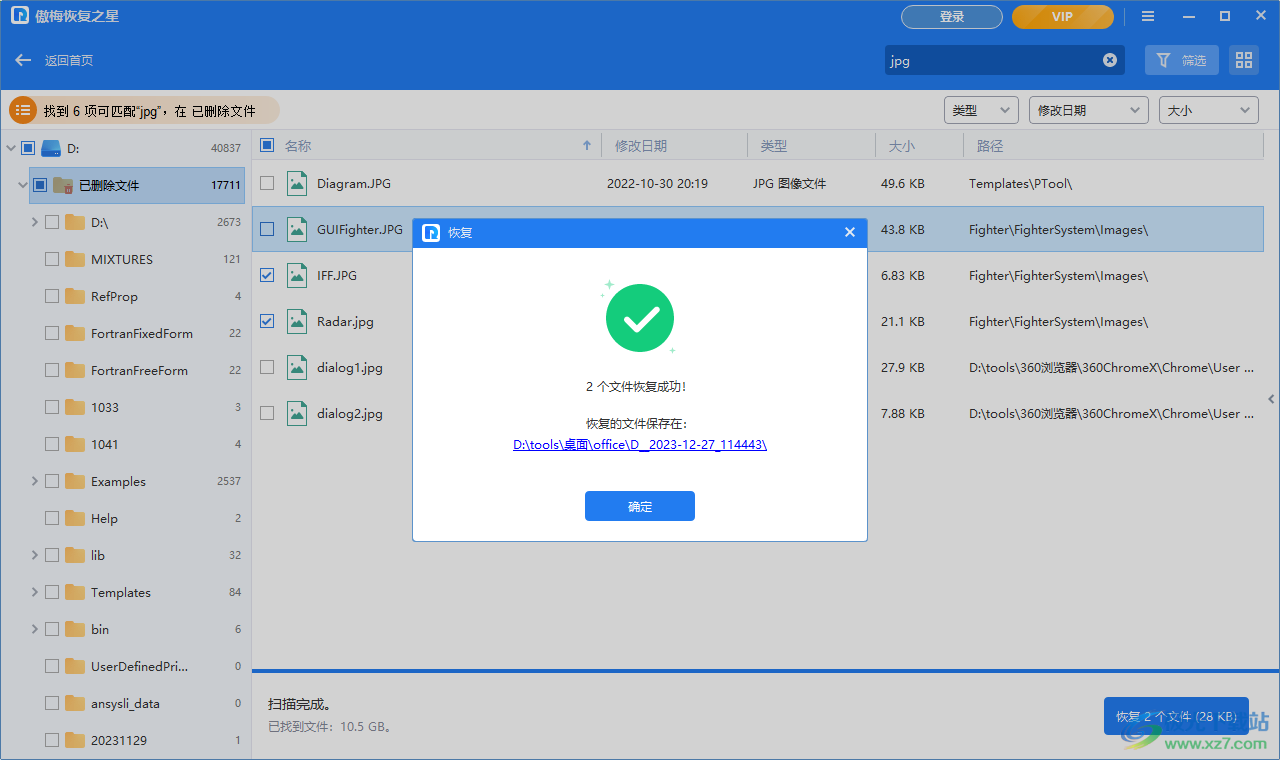
Task: Click the 登录 login button
Action: tap(952, 17)
